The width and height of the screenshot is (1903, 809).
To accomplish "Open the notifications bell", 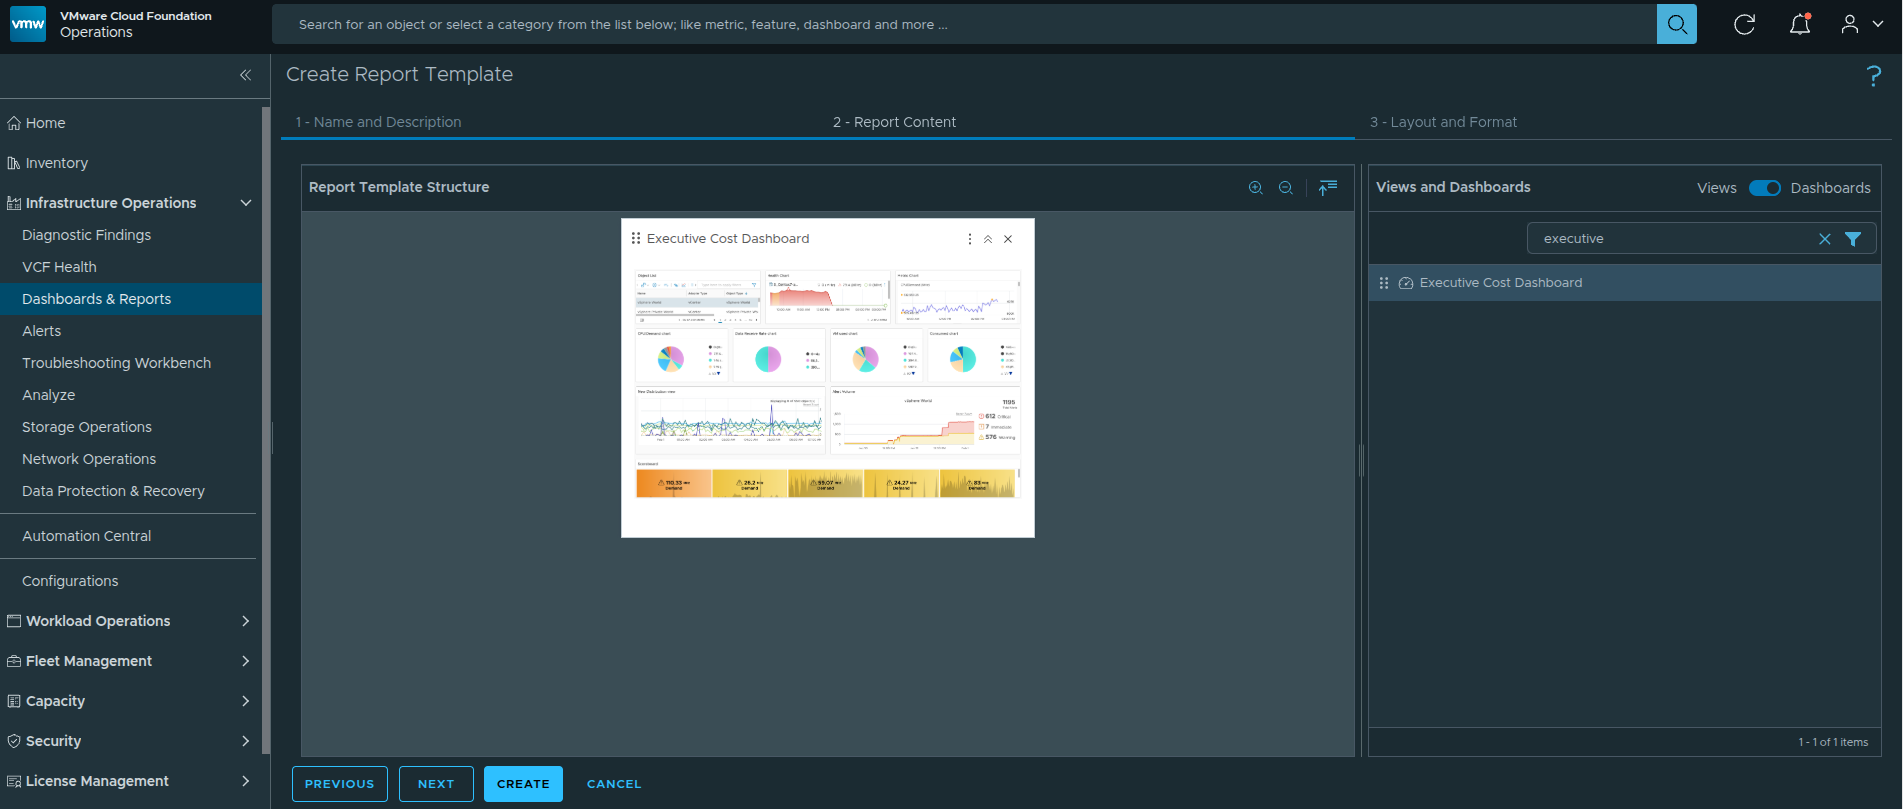I will pyautogui.click(x=1799, y=24).
